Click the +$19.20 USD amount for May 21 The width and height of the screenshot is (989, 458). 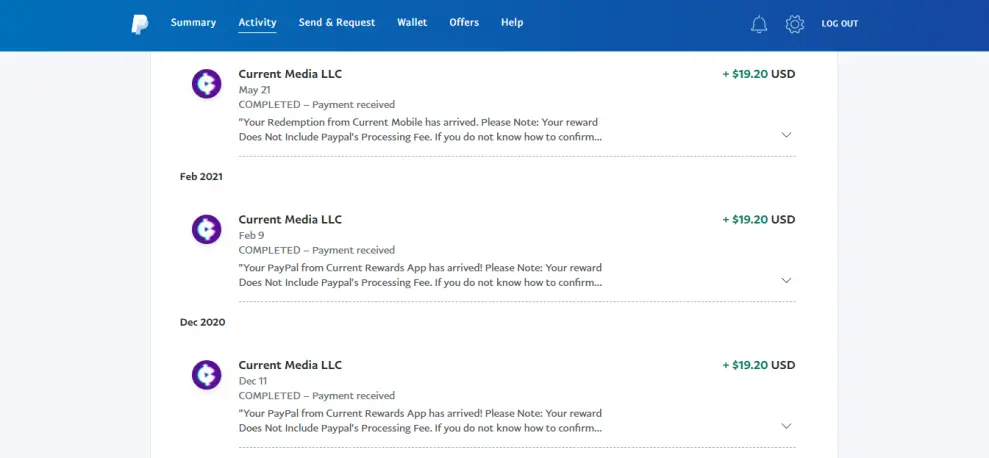[x=759, y=74]
